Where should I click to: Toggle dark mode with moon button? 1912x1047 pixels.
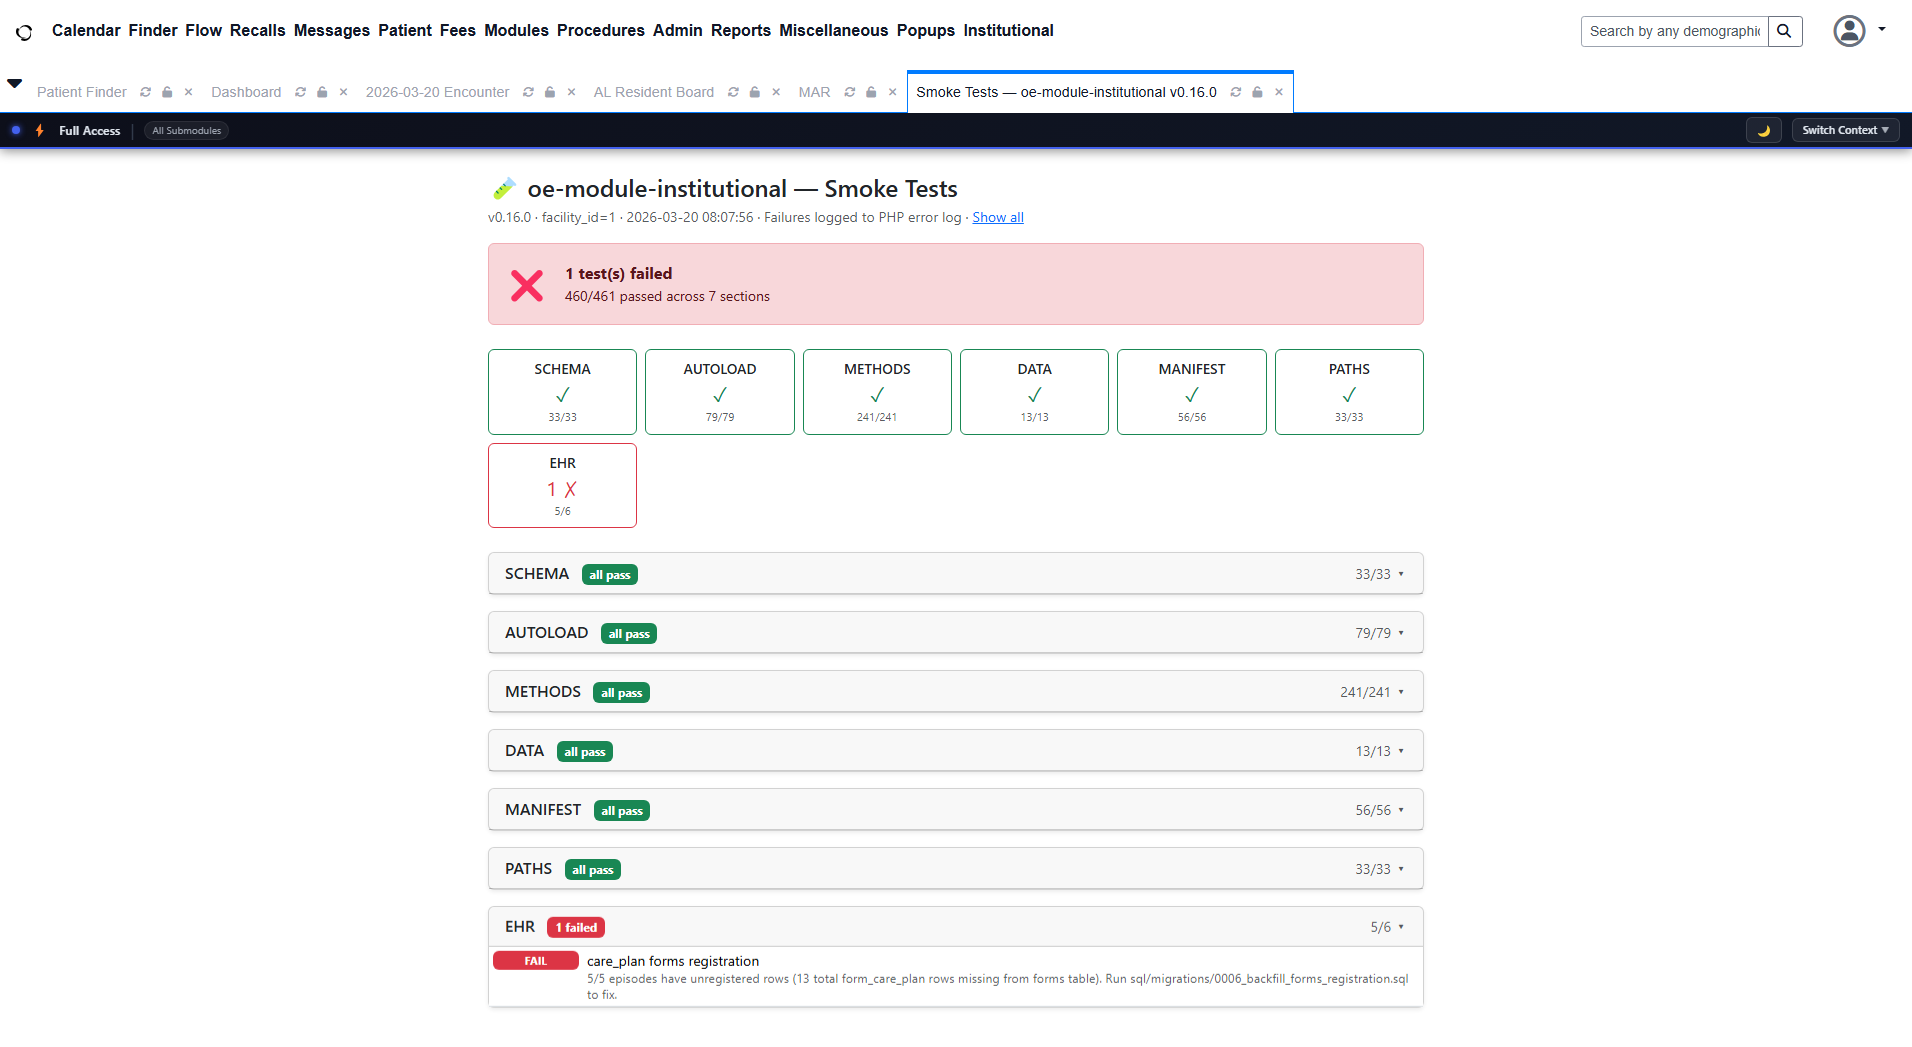click(1763, 131)
